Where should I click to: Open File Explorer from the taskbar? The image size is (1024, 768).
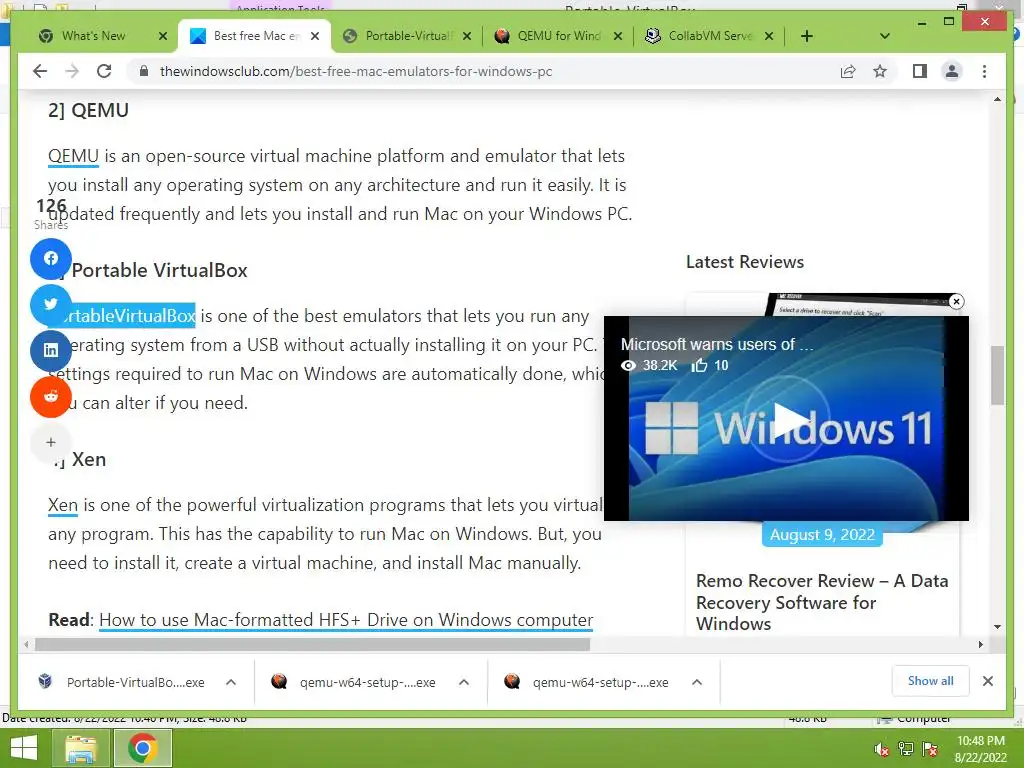point(81,748)
